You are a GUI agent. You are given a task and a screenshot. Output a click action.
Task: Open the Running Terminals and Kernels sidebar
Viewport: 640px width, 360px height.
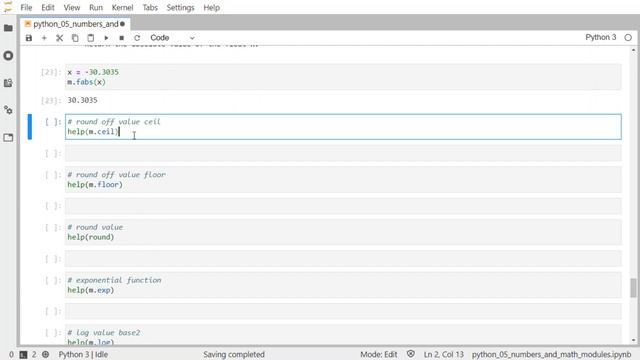click(8, 56)
